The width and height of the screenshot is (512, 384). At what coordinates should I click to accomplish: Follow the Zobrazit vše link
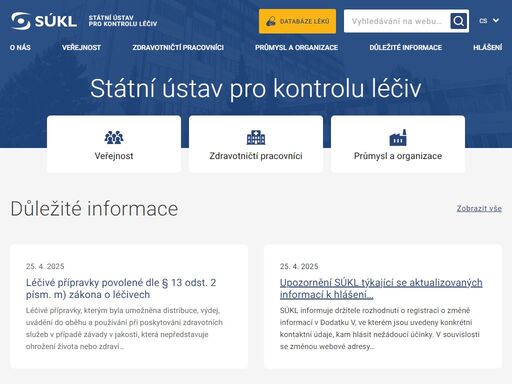(479, 208)
